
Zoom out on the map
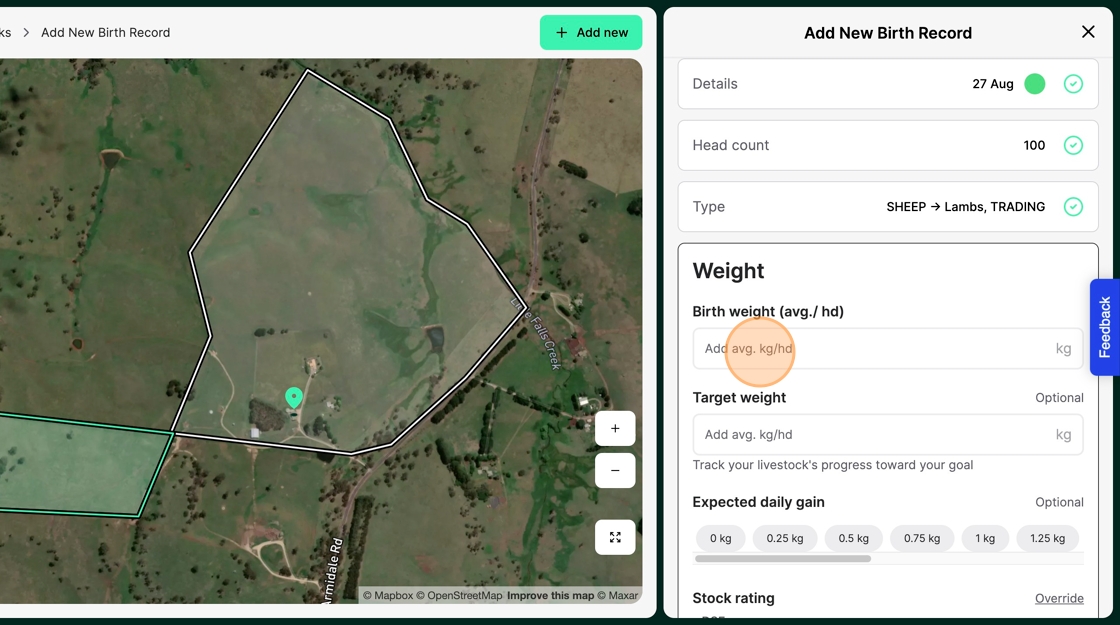[615, 471]
